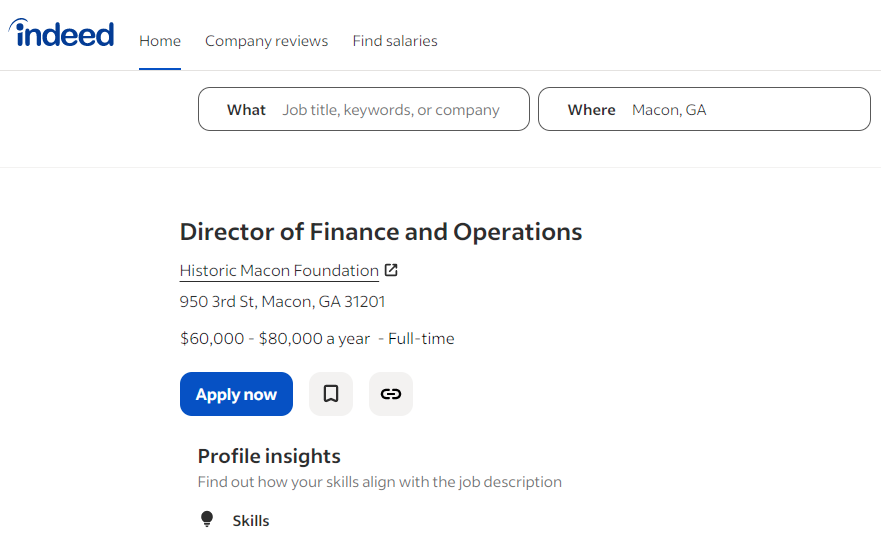Click the Macon, GA location field
The height and width of the screenshot is (536, 881).
740,110
